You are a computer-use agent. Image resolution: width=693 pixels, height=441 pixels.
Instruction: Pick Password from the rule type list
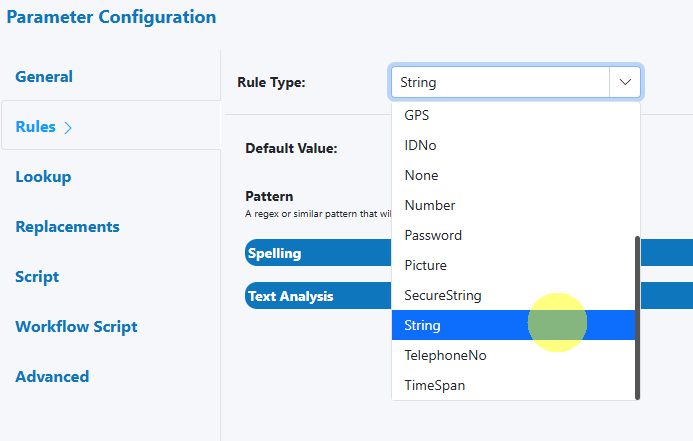click(x=513, y=236)
